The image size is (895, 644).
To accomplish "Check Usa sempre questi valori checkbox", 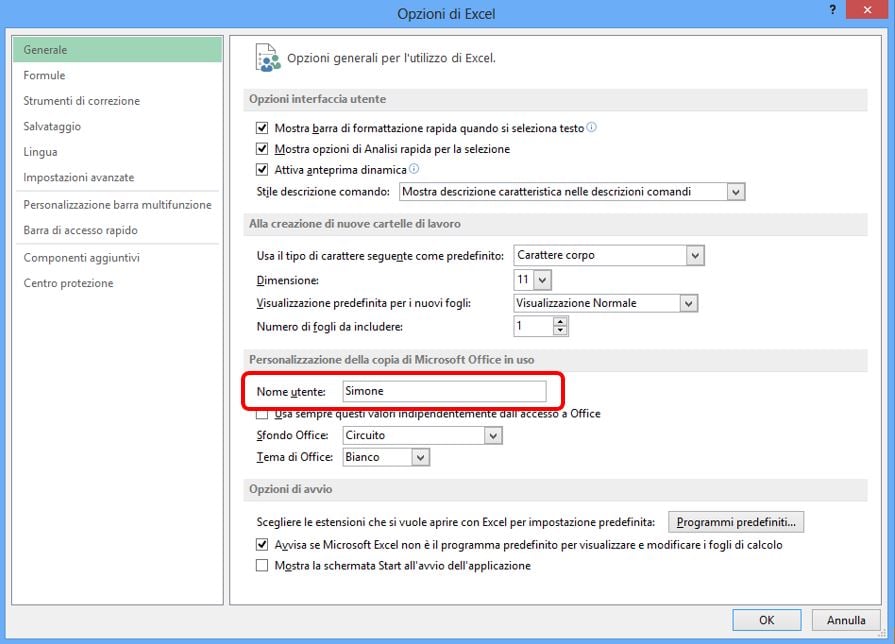I will (x=262, y=414).
